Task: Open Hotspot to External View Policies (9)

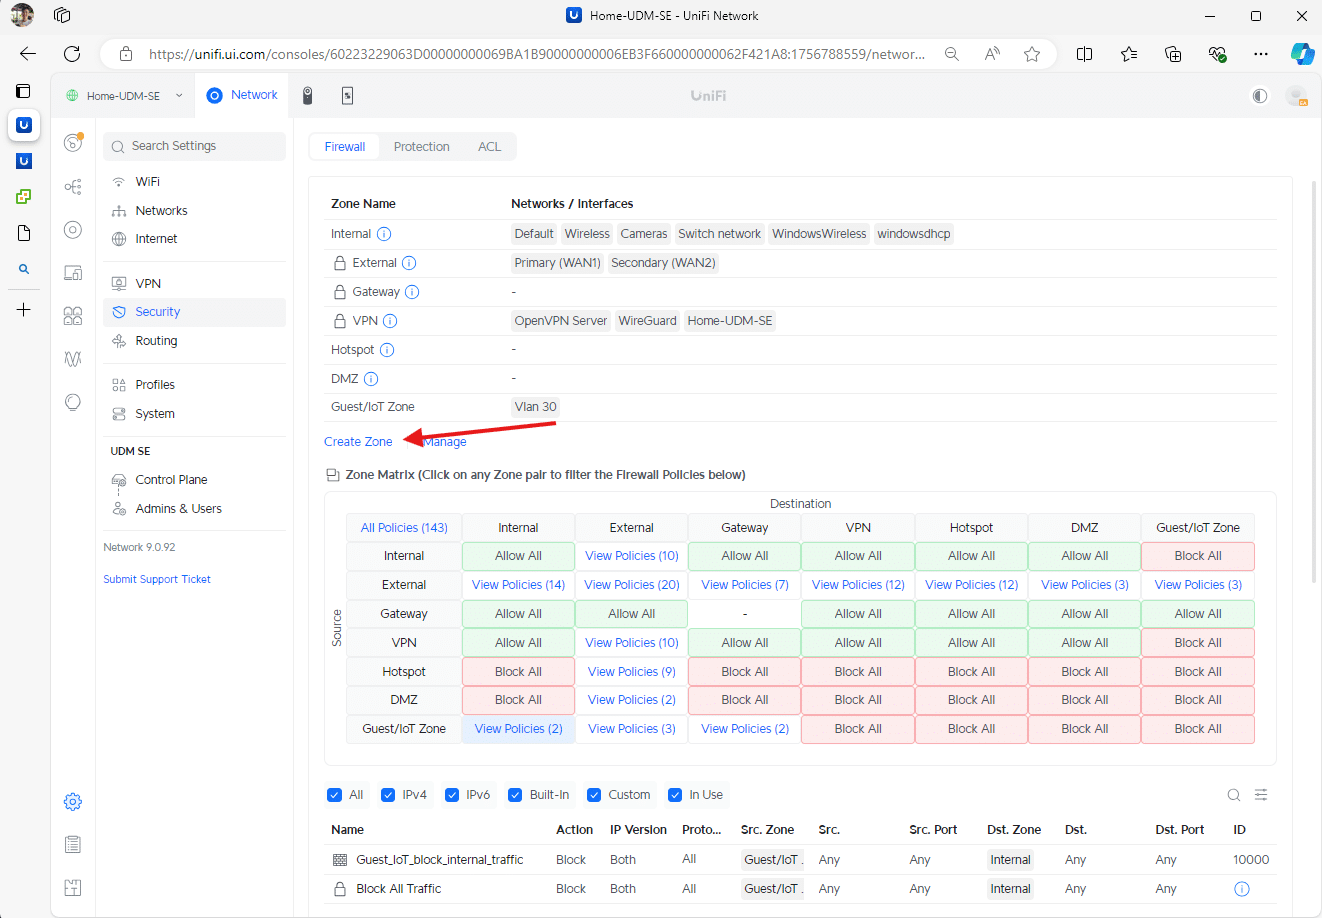Action: 632,672
